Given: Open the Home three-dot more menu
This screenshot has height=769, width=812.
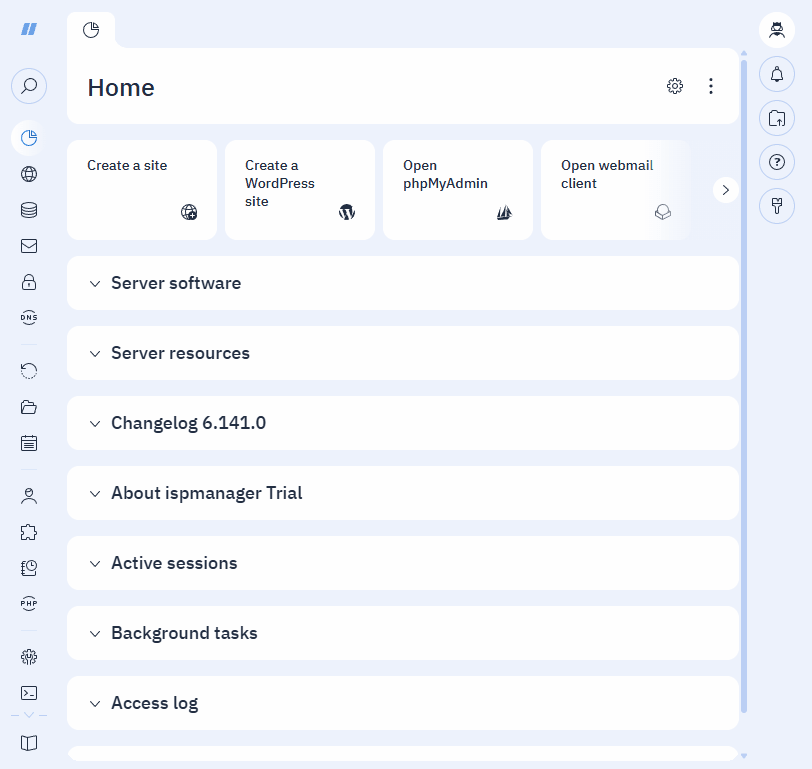Looking at the screenshot, I should pos(711,86).
